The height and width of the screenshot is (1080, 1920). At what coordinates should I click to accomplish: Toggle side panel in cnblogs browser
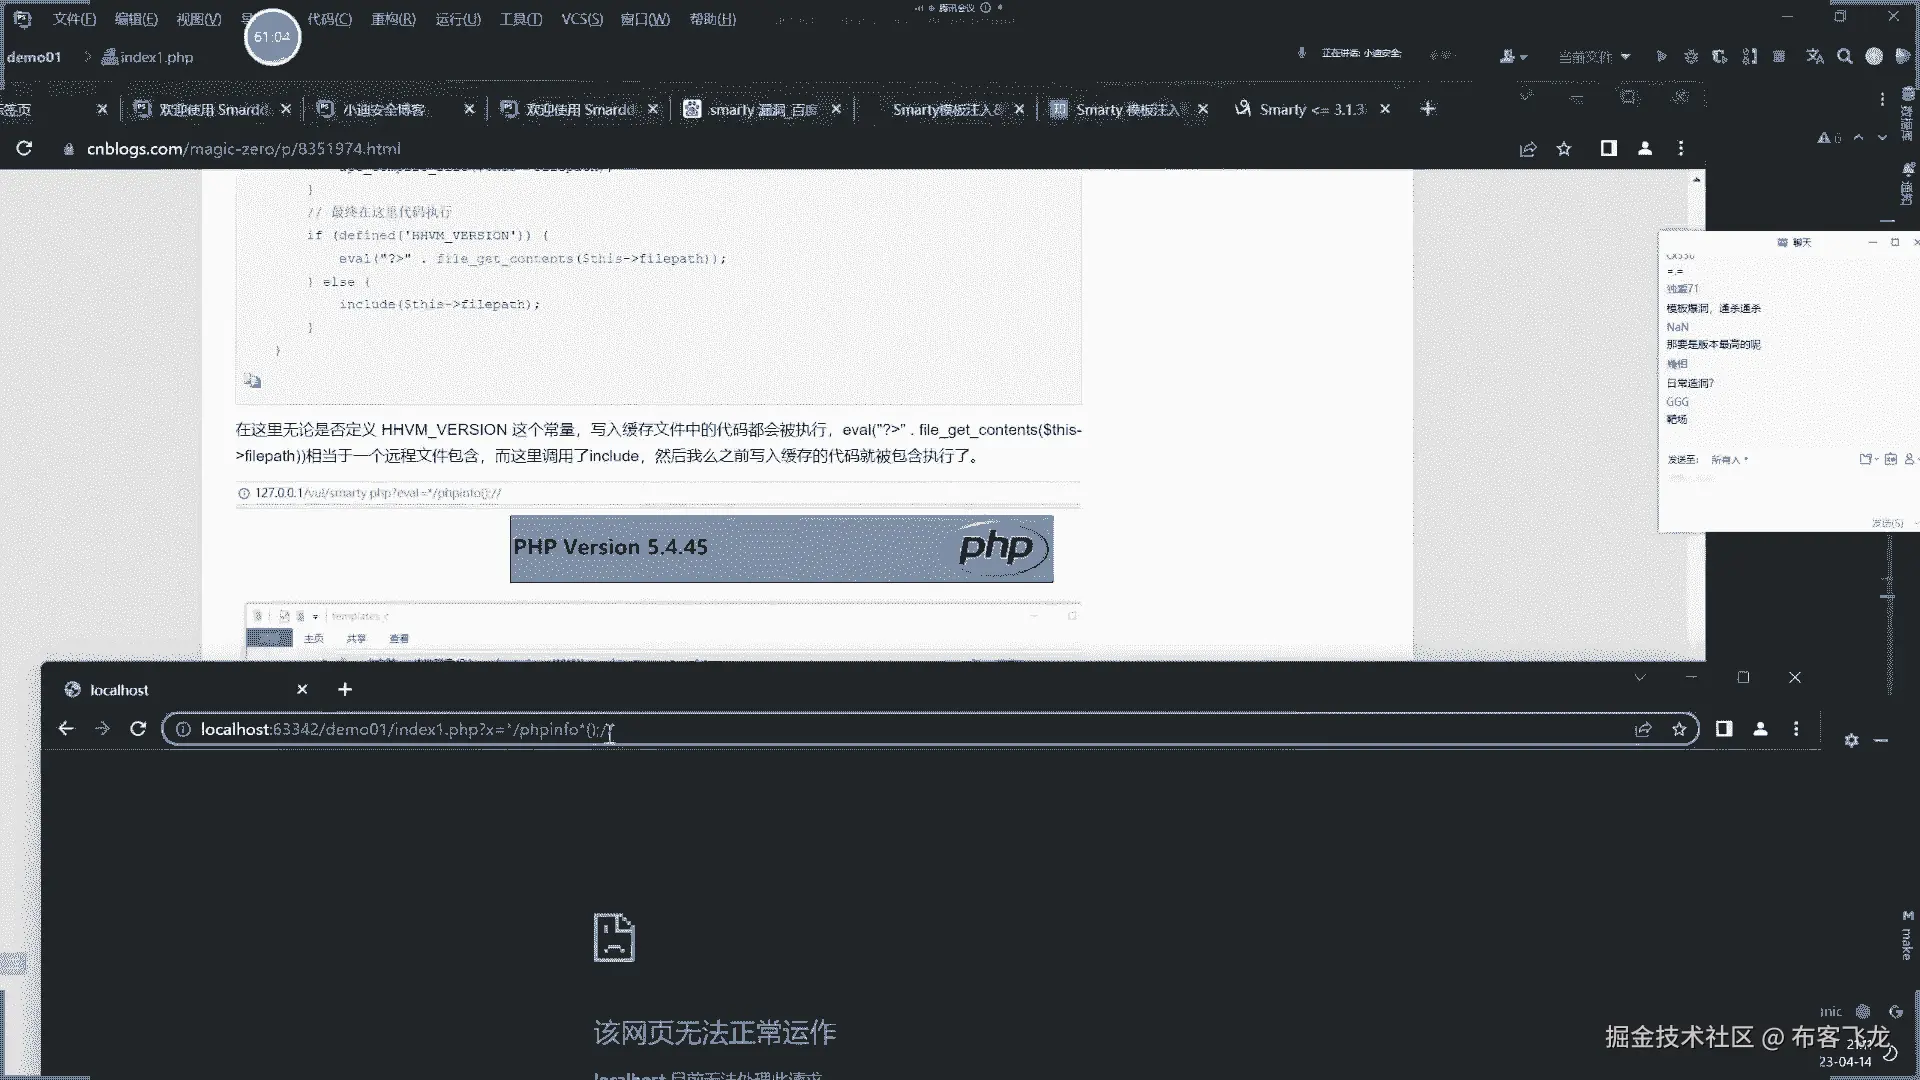(1608, 149)
